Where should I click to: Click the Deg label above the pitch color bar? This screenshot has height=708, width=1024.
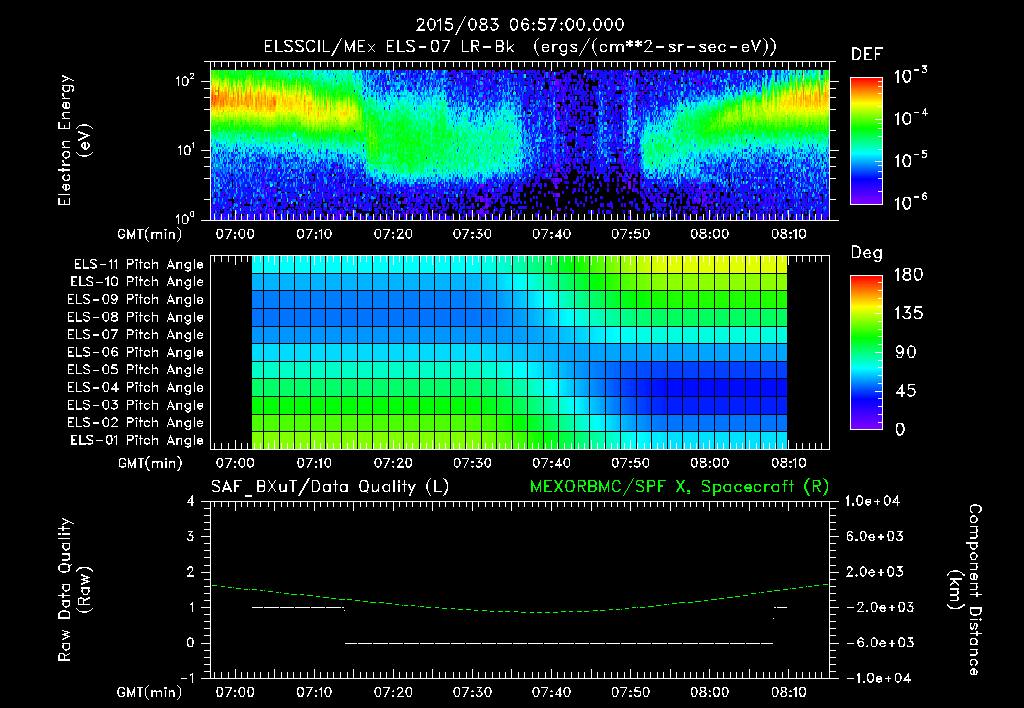[x=866, y=253]
